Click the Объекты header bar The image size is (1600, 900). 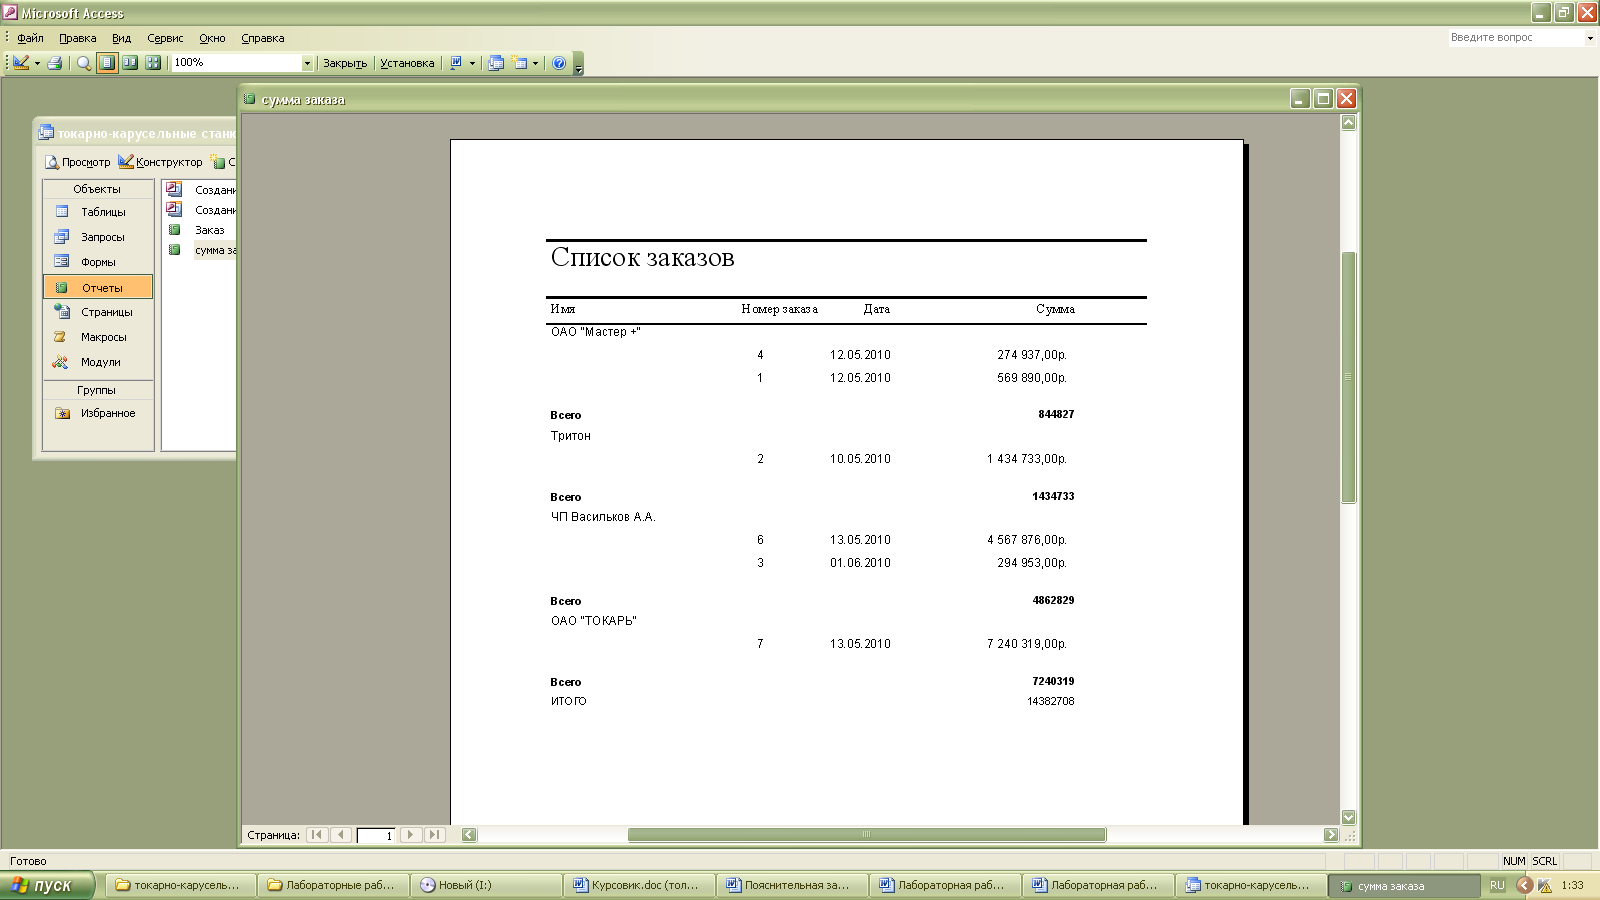pos(98,189)
